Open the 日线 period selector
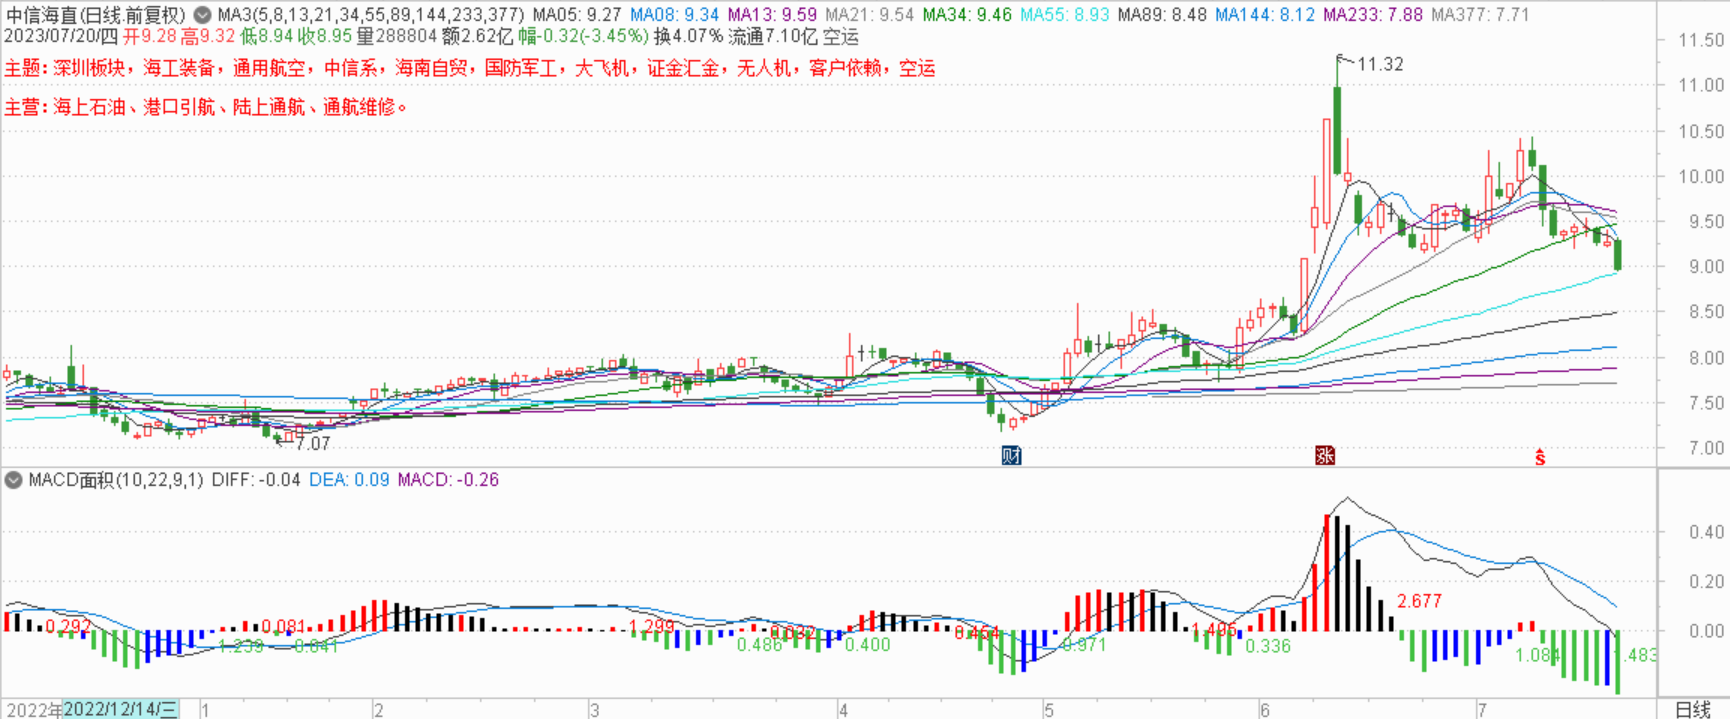1730x719 pixels. tap(1693, 709)
